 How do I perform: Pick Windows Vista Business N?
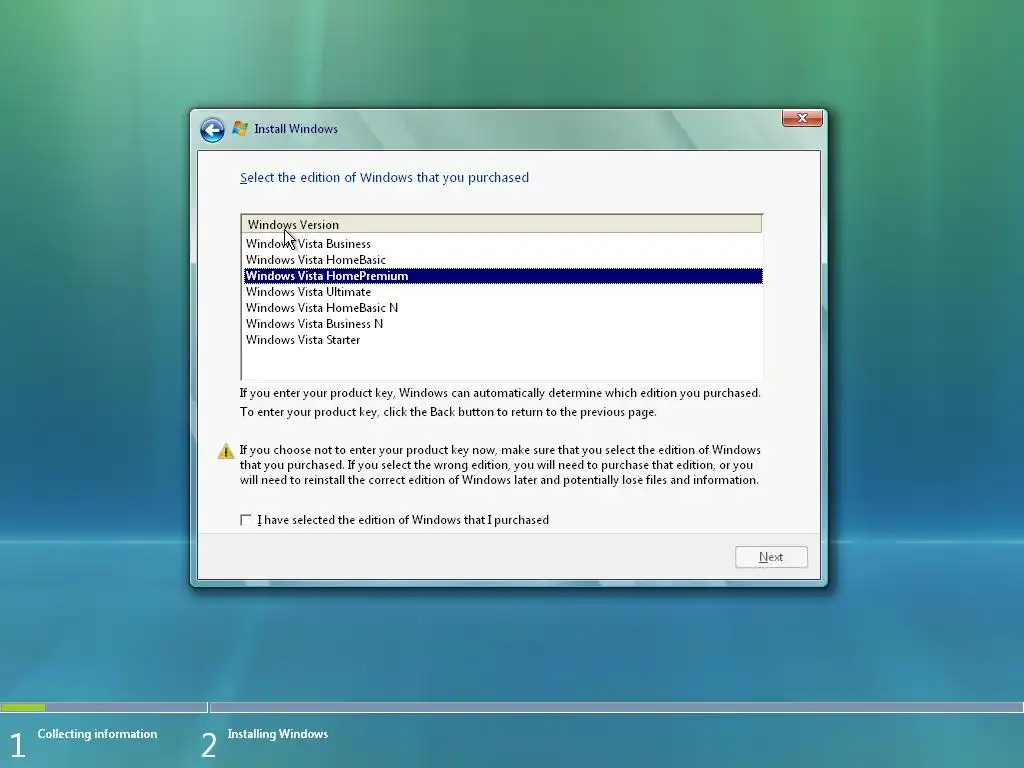[503, 324]
